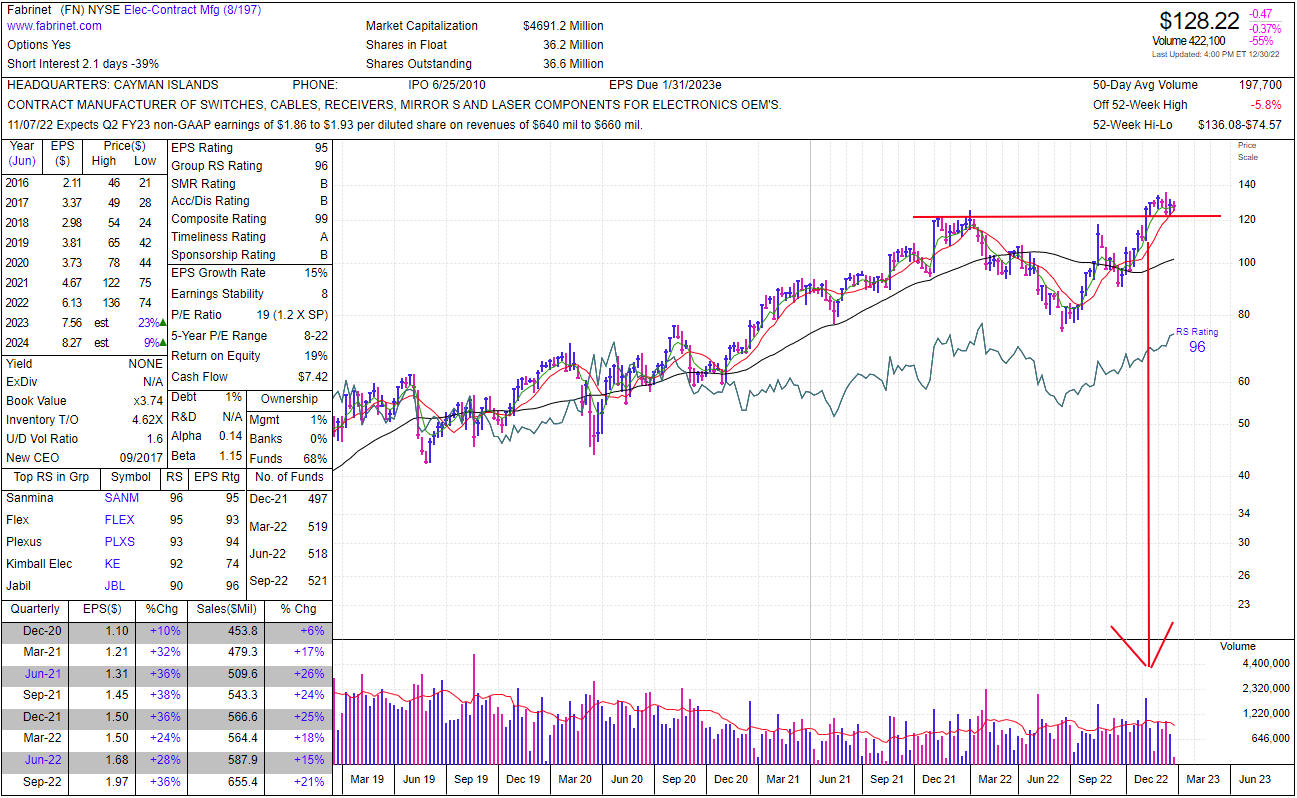Click the PLXS ticker symbol link
Viewport: 1297px width, 798px height.
pos(119,542)
